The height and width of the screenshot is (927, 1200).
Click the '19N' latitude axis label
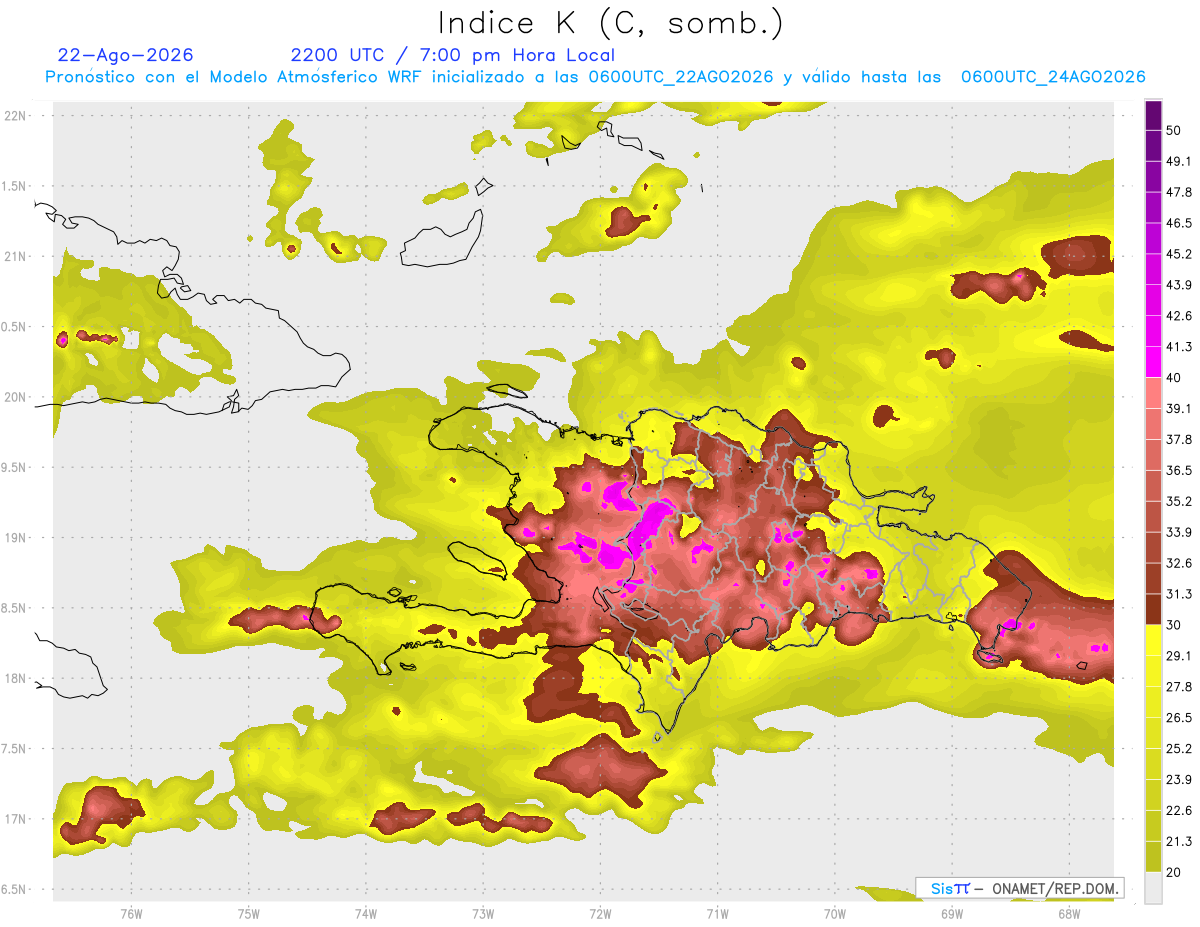pyautogui.click(x=15, y=537)
